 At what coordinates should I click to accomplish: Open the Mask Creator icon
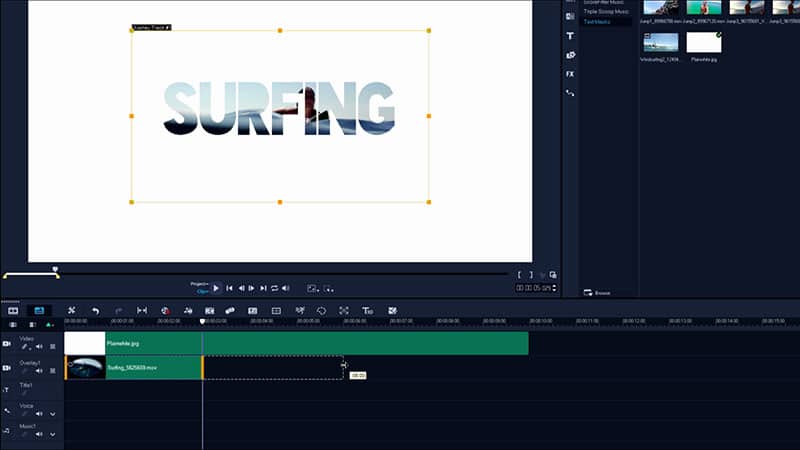[321, 311]
